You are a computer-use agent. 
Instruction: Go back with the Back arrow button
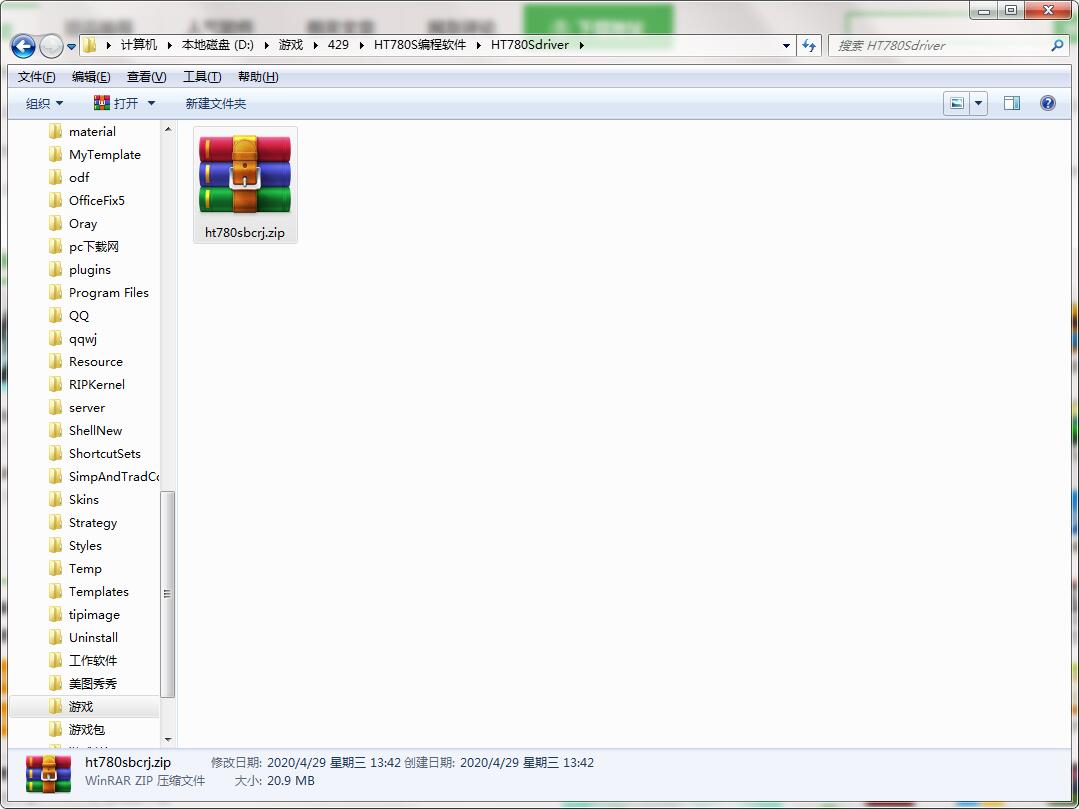[23, 46]
